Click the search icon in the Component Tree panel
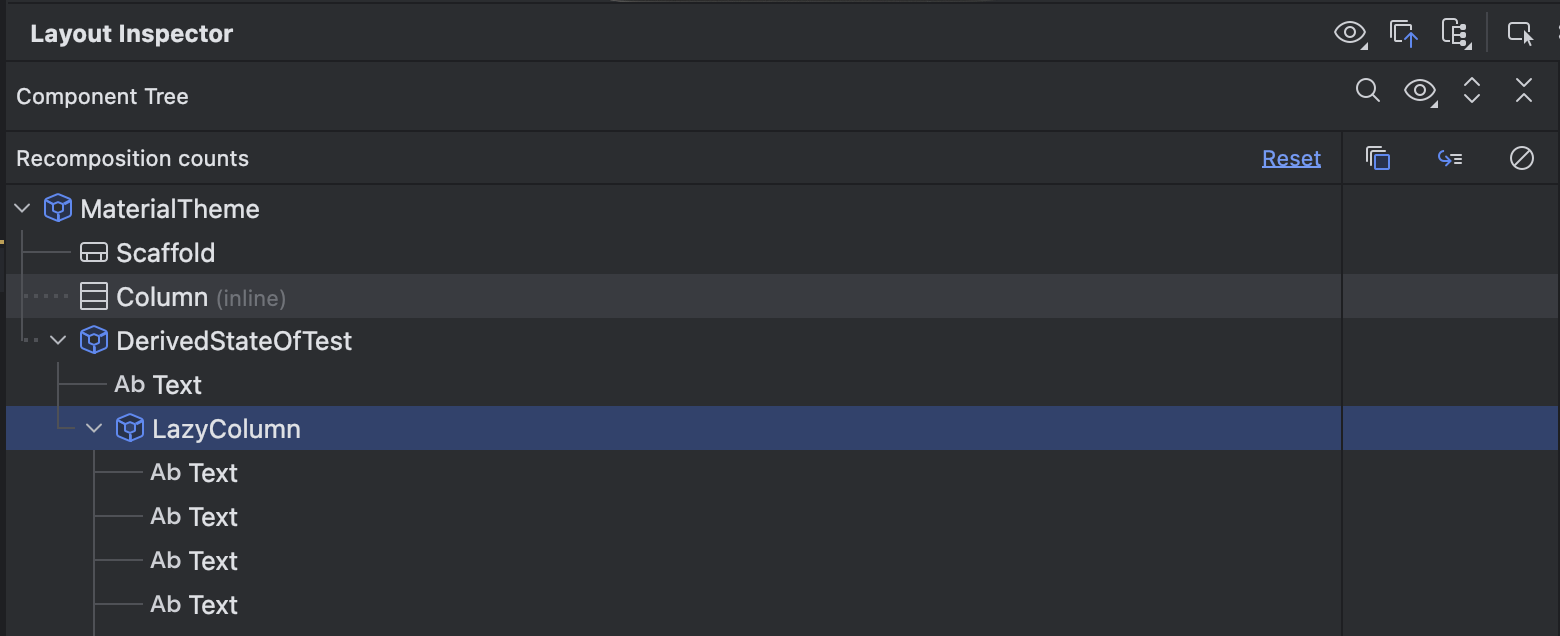 pyautogui.click(x=1367, y=91)
